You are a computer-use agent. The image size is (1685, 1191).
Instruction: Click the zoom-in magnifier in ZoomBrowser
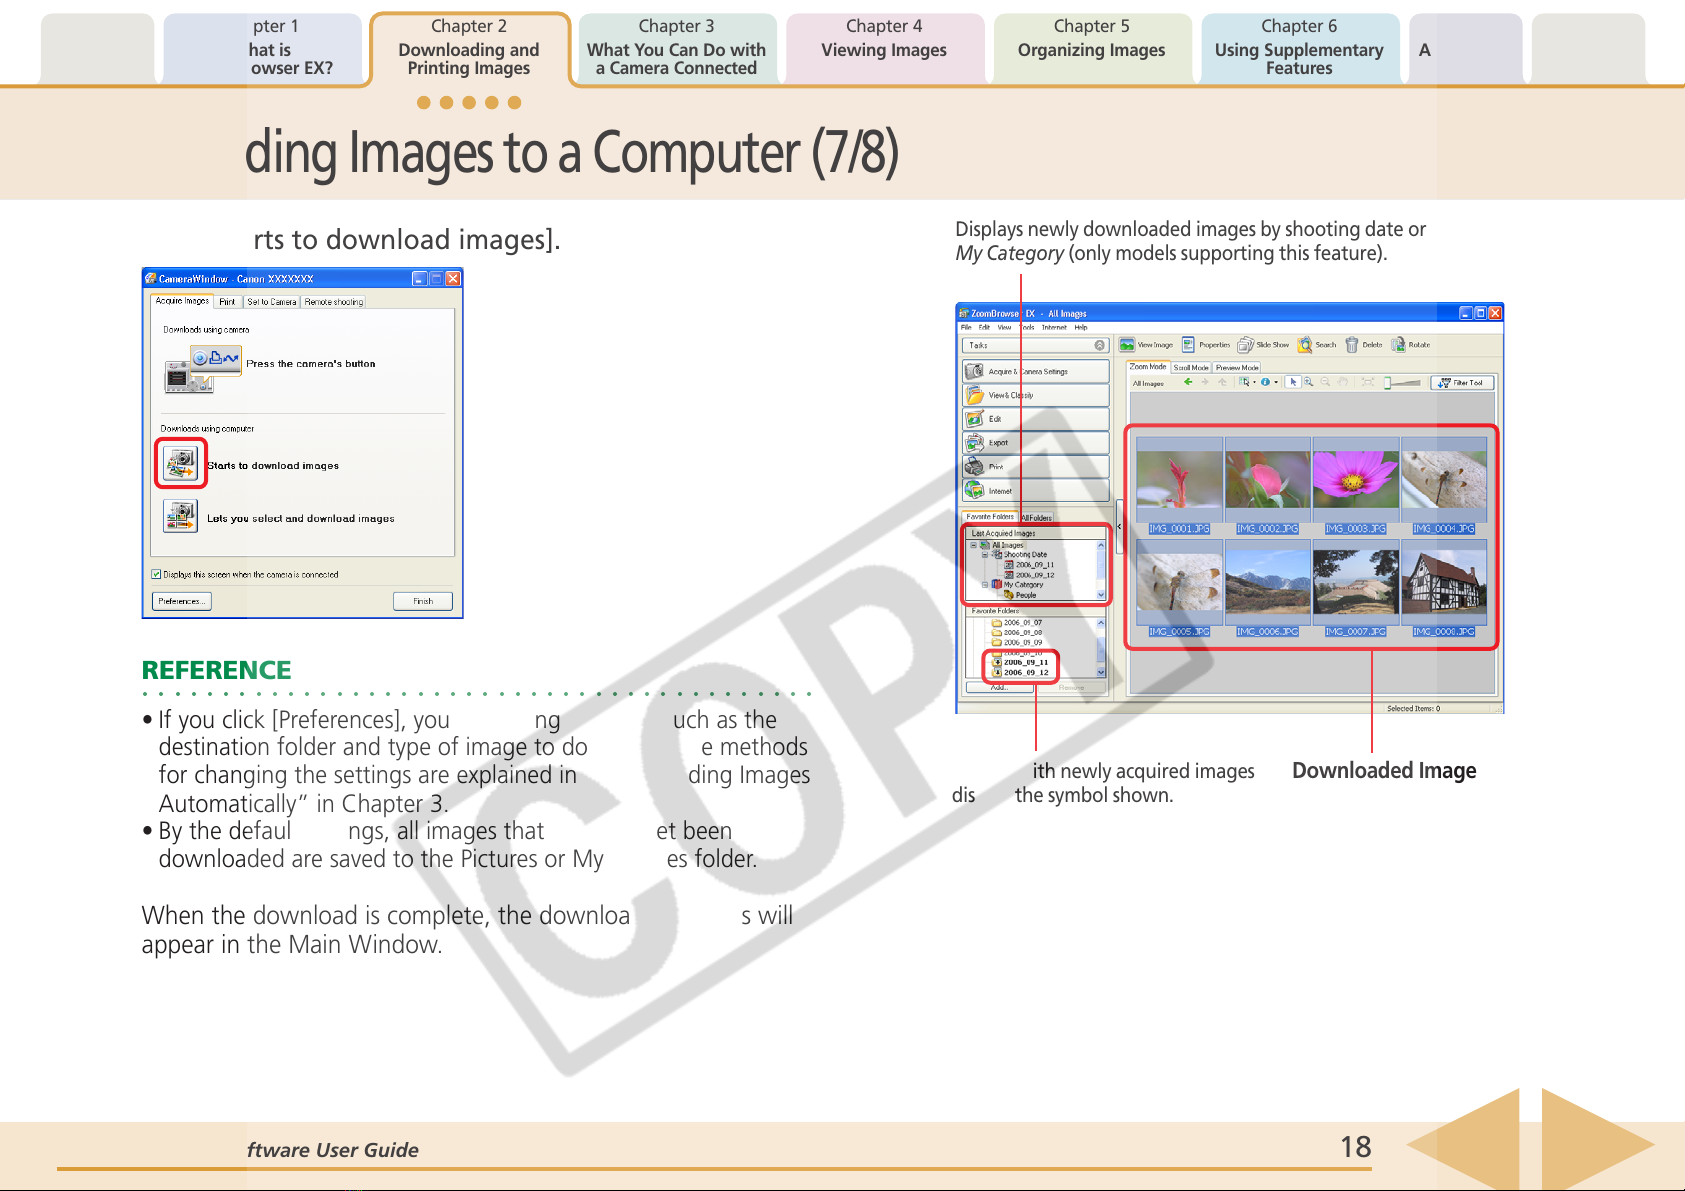pyautogui.click(x=1309, y=382)
